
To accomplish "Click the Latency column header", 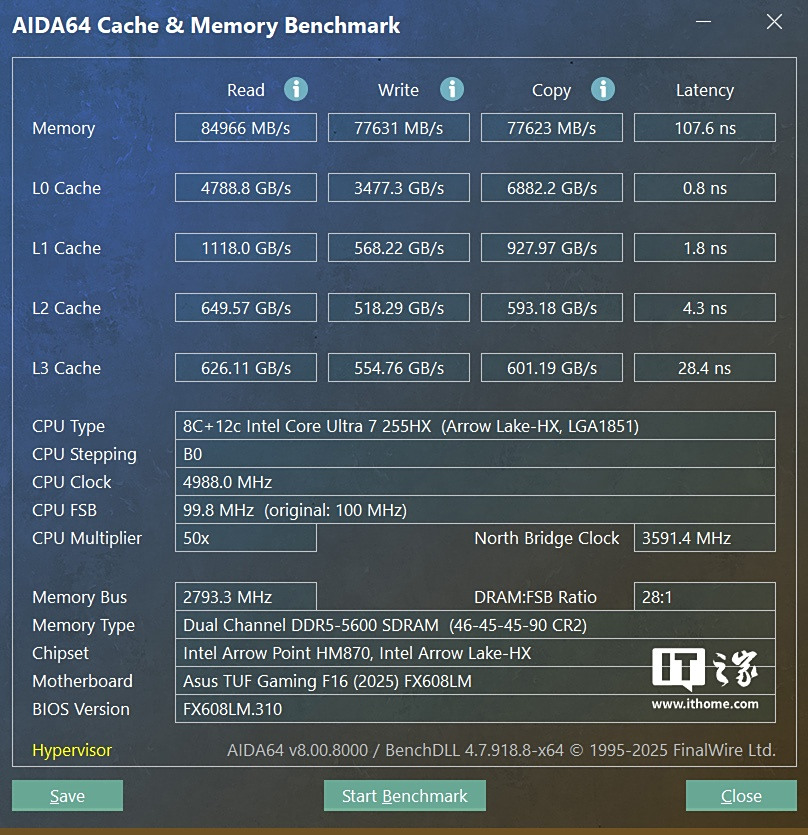I will [x=705, y=90].
